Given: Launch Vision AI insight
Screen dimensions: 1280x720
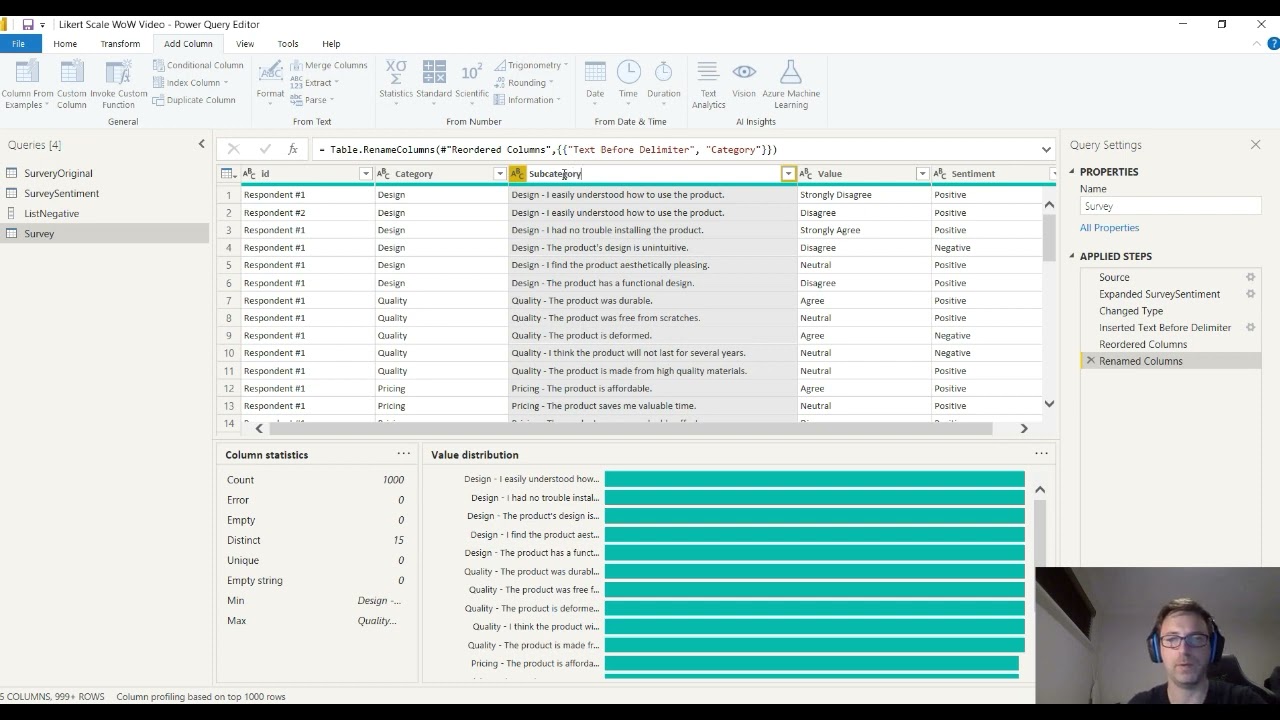Looking at the screenshot, I should click(744, 80).
